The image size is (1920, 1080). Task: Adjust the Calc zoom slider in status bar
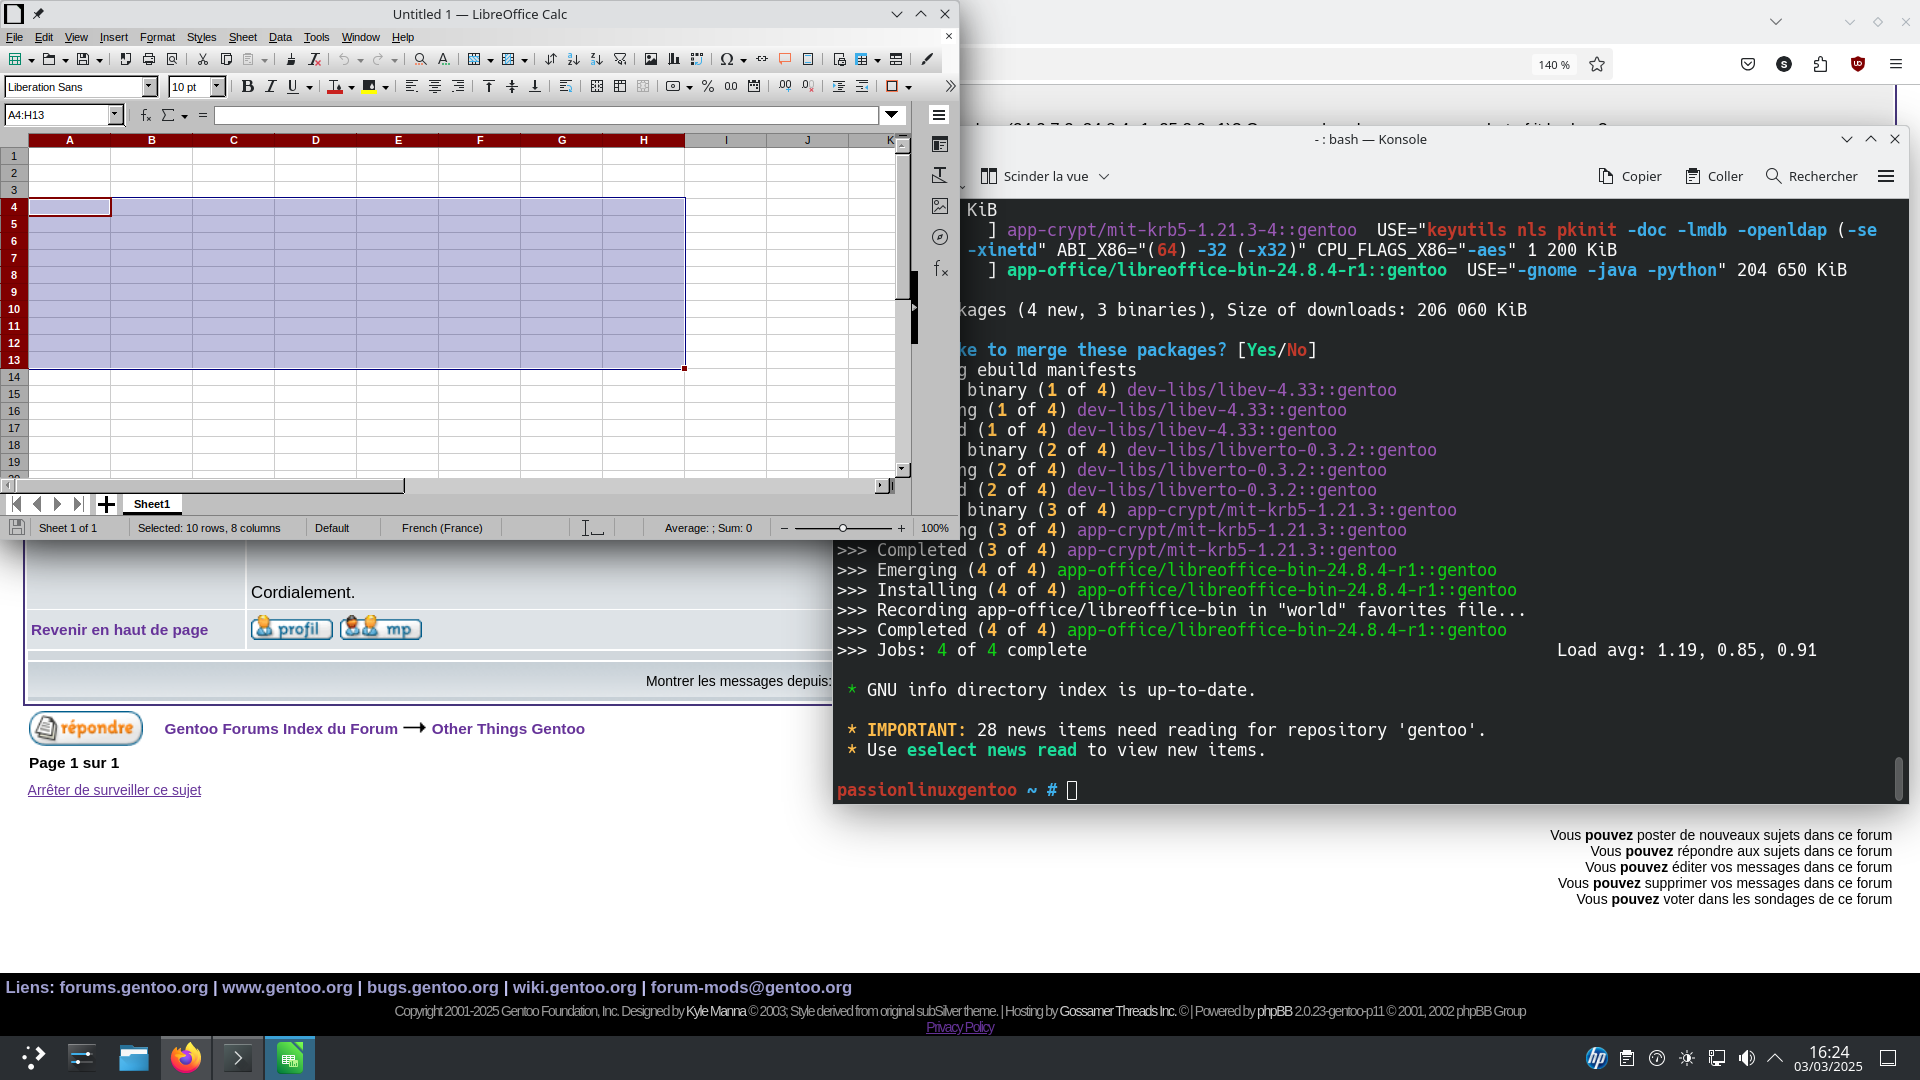click(842, 528)
